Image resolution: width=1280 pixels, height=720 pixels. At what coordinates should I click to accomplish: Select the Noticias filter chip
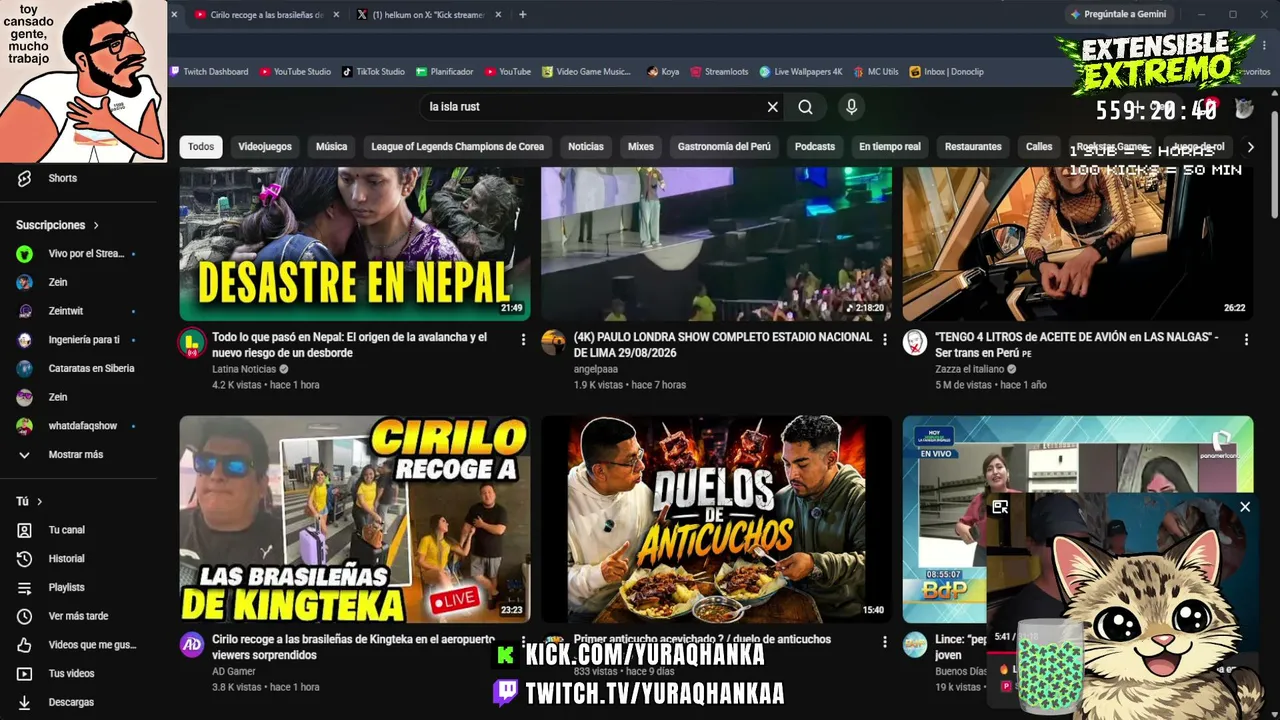(586, 147)
